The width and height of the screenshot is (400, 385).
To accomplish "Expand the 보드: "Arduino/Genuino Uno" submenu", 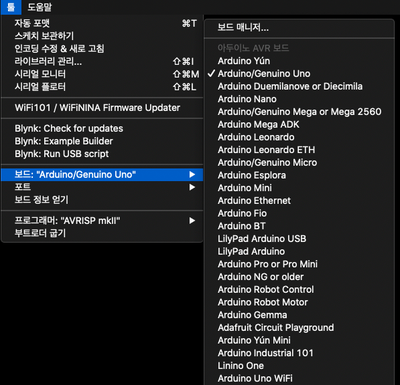I will 102,174.
